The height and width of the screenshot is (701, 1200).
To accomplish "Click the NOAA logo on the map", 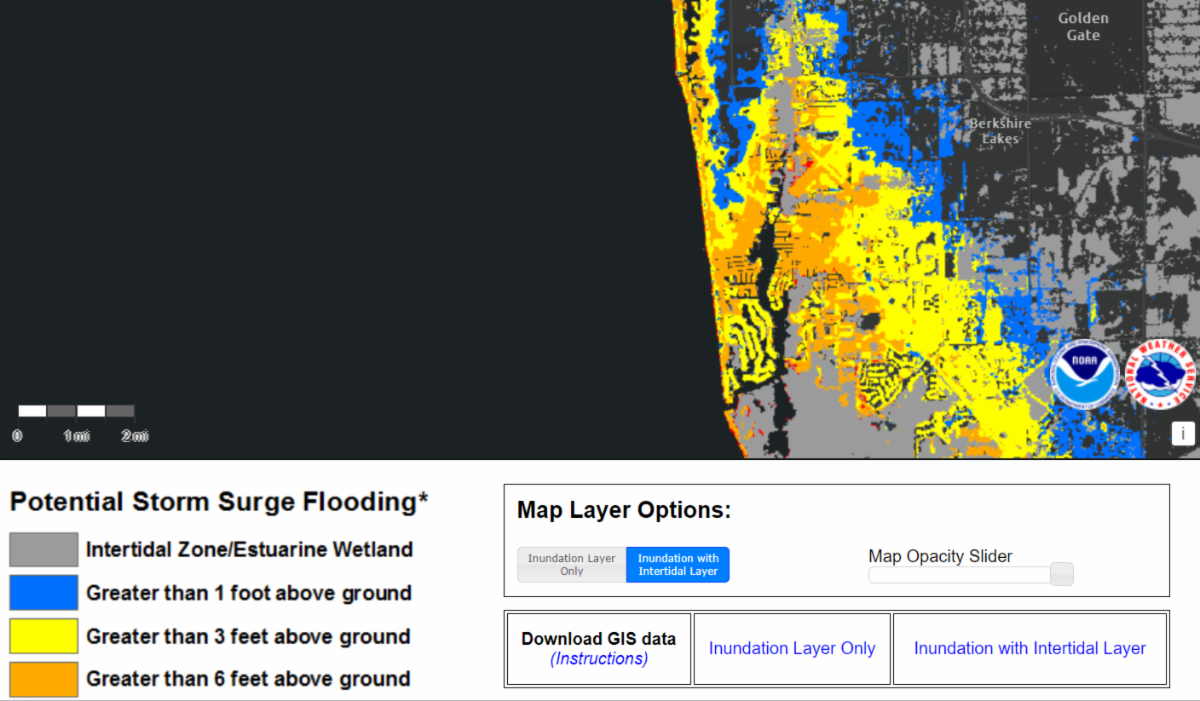I will click(1084, 376).
